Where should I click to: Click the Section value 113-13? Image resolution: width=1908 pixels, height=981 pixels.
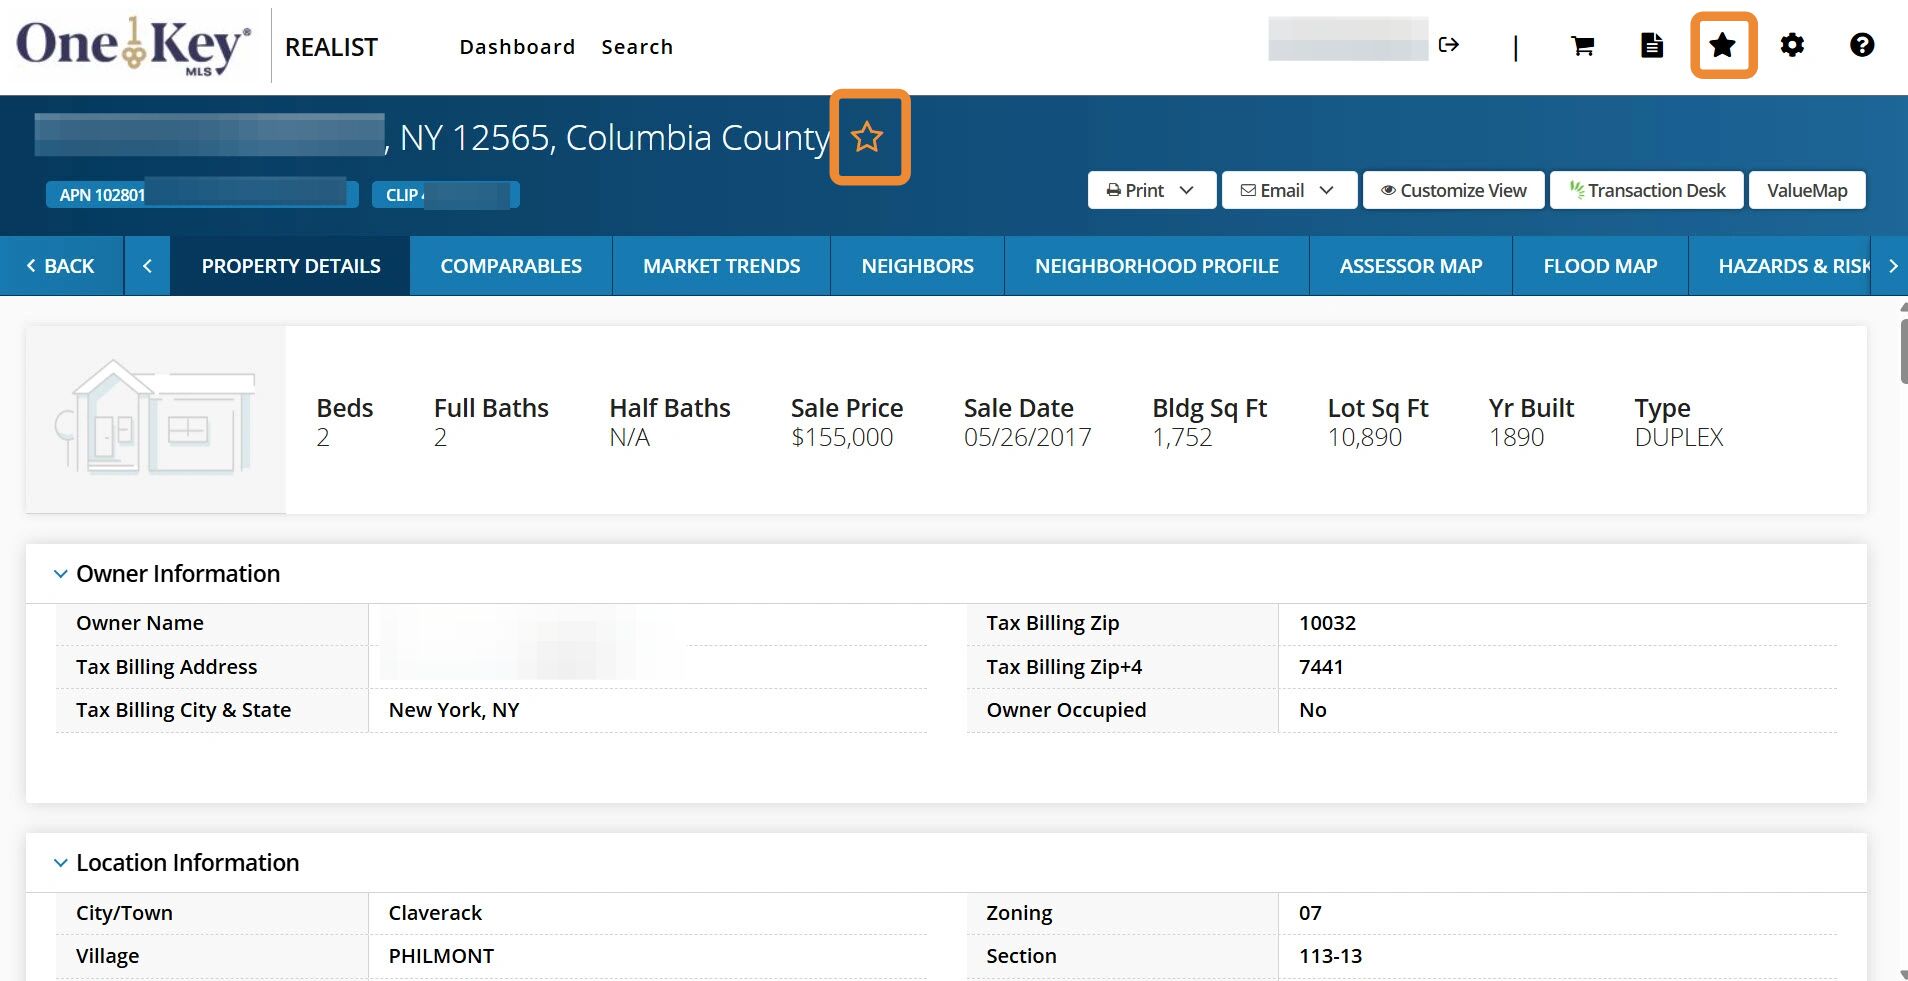1330,956
